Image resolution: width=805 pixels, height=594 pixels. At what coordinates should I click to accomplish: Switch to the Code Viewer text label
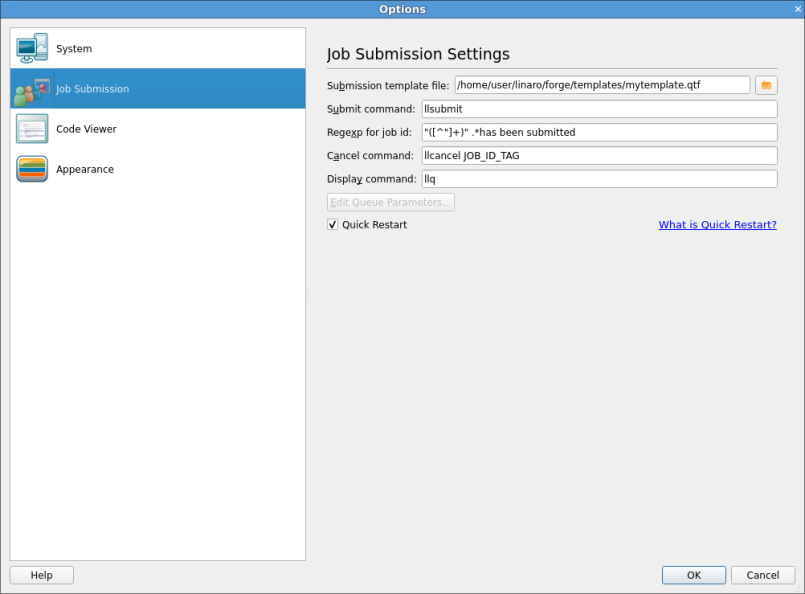pyautogui.click(x=86, y=129)
